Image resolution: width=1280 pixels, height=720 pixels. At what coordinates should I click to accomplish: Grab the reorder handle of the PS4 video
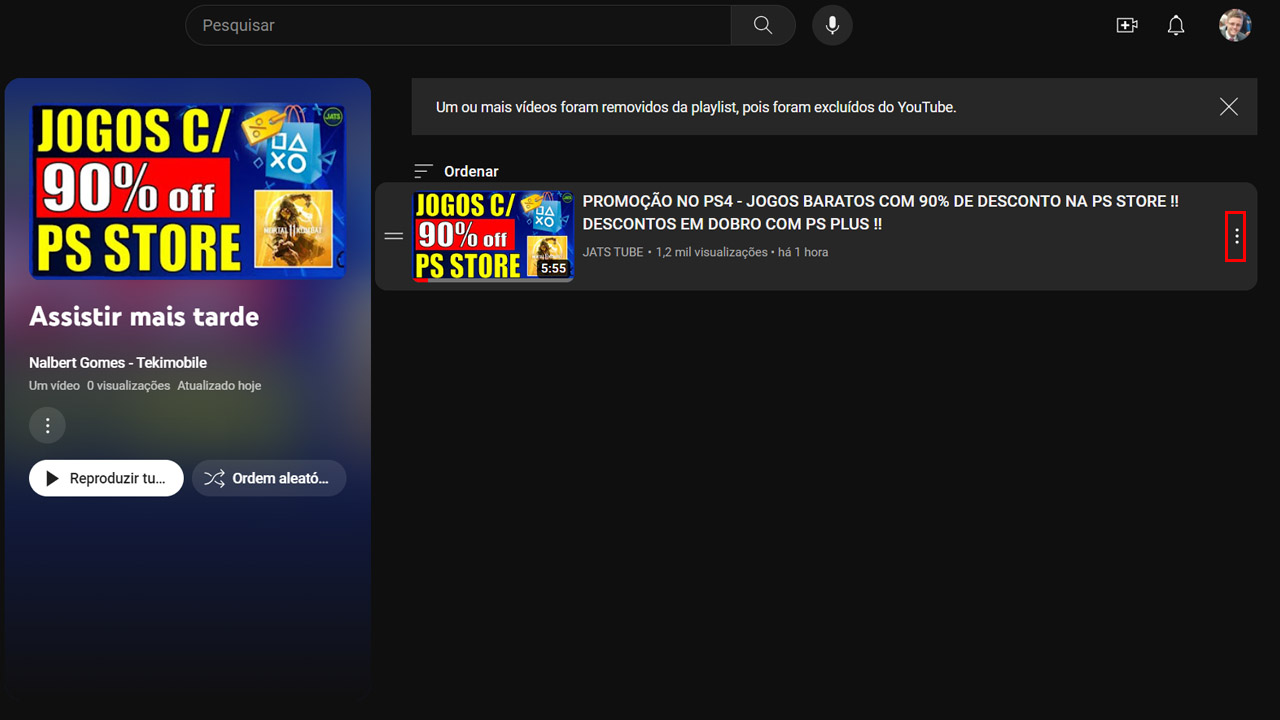394,236
